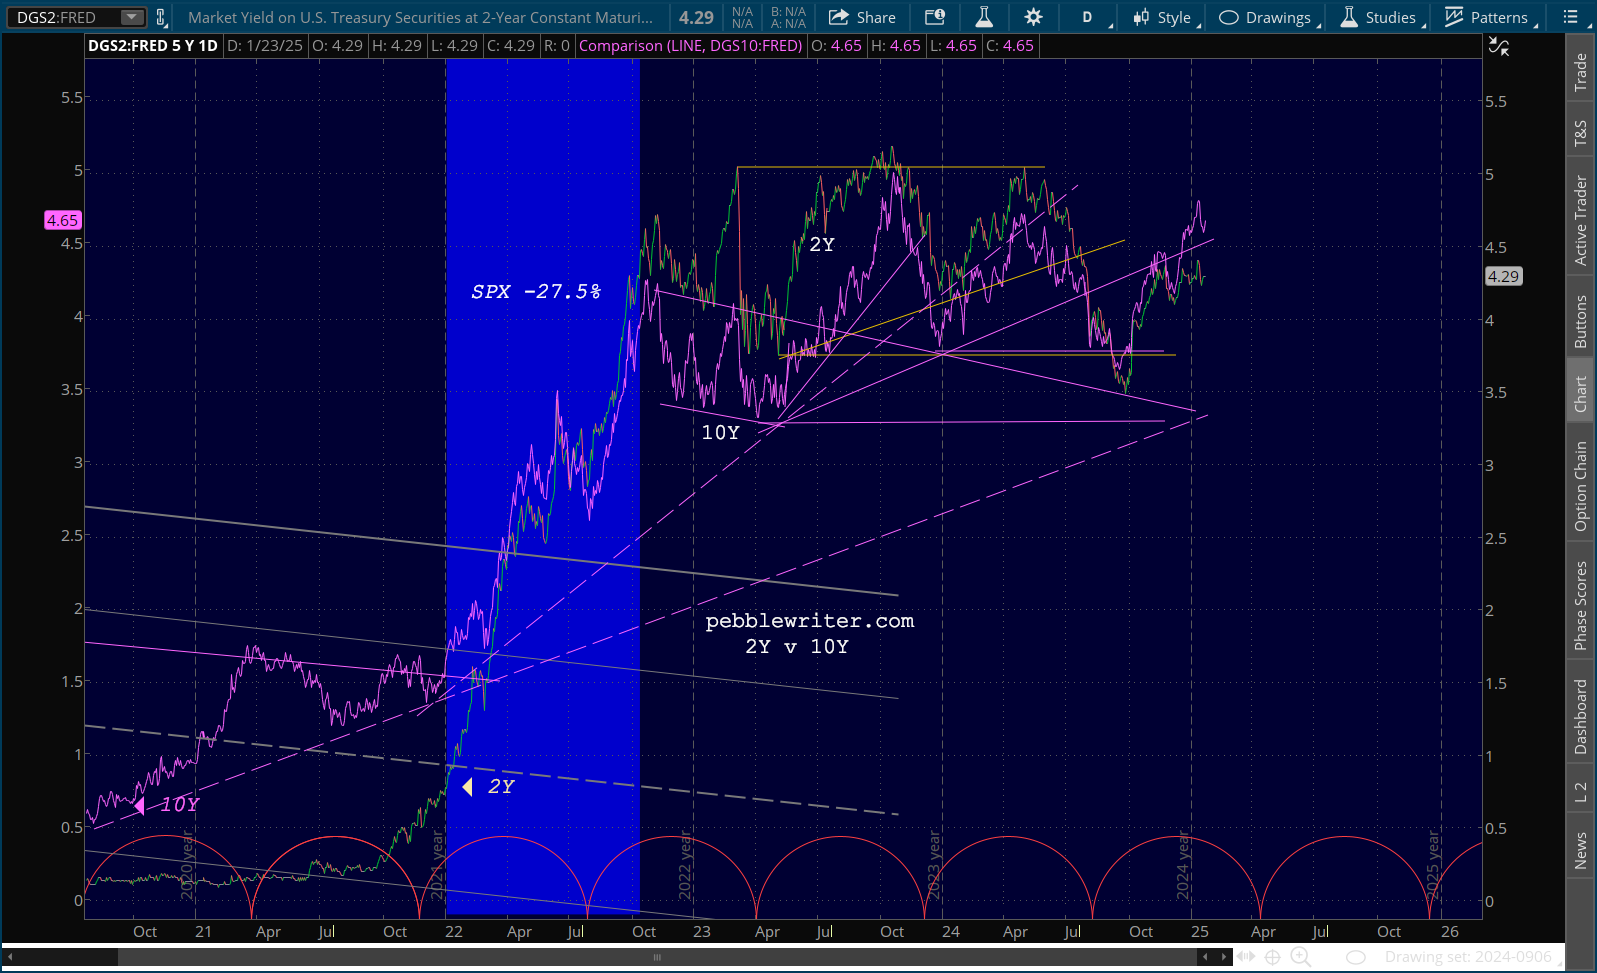The width and height of the screenshot is (1597, 973).
Task: Click the symbol link clip icon
Action: tap(160, 17)
